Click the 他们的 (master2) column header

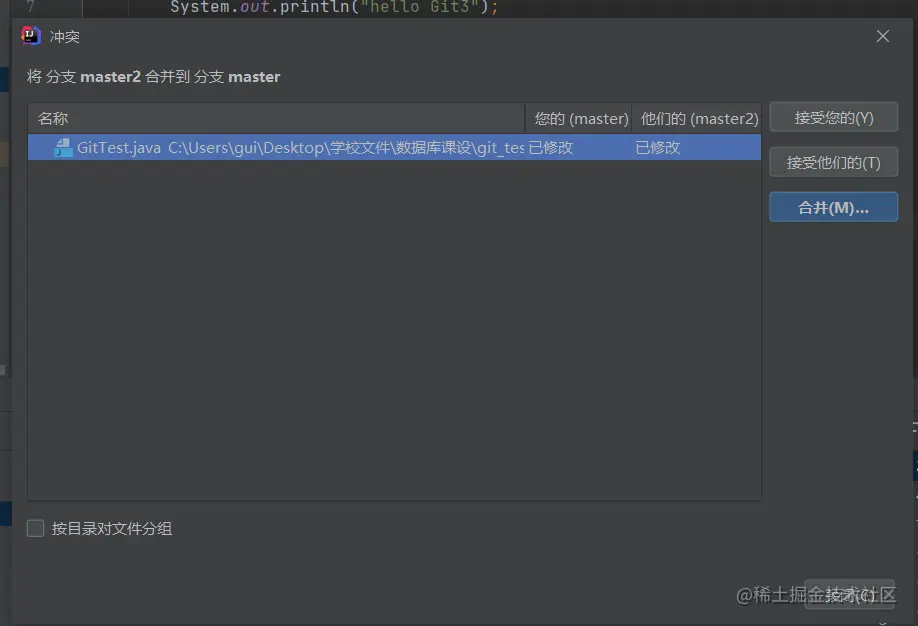[697, 118]
